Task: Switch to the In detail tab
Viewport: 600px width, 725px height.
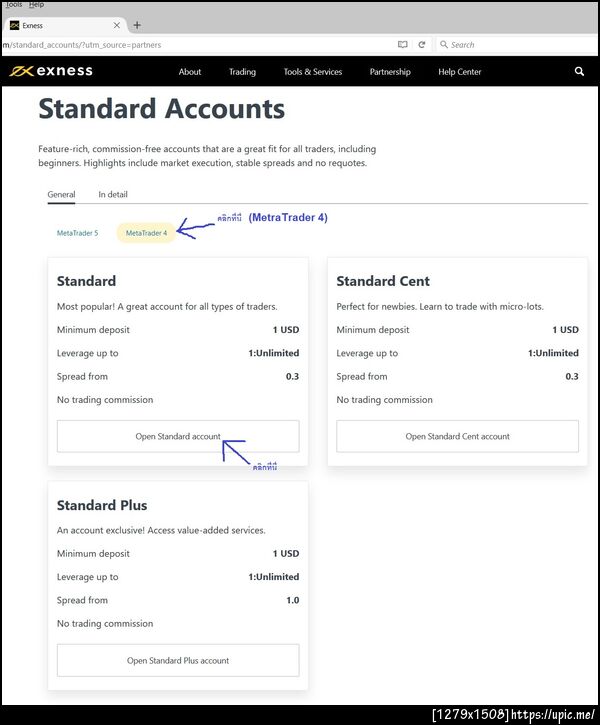Action: click(113, 195)
